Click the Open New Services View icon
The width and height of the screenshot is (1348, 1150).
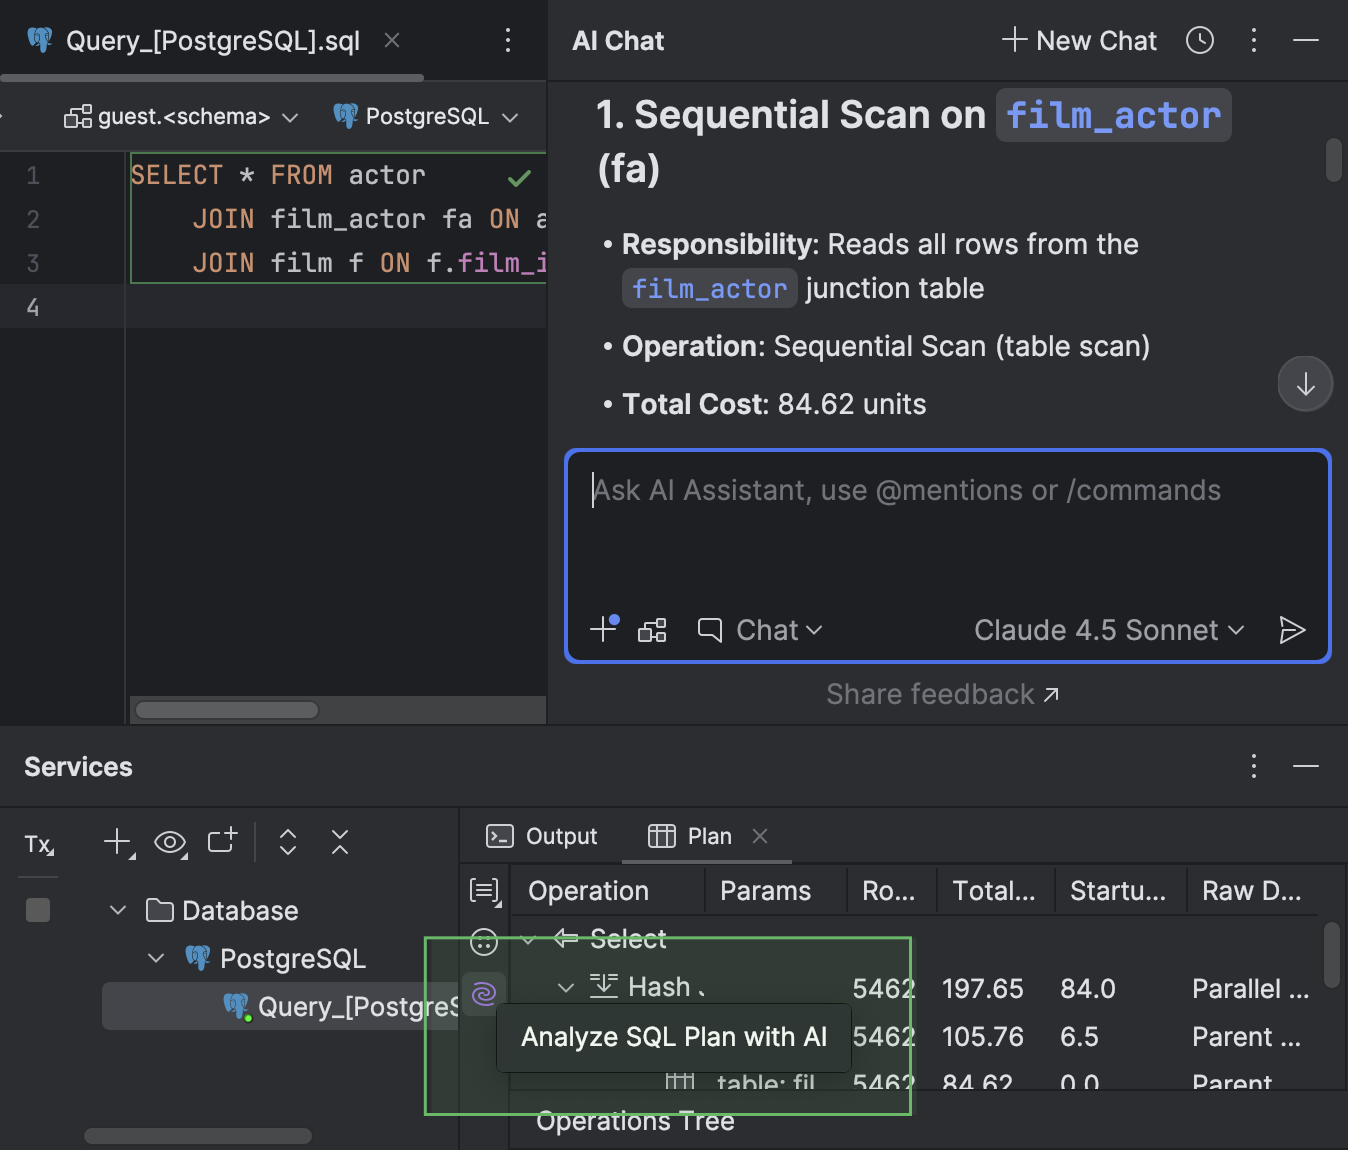pos(222,842)
